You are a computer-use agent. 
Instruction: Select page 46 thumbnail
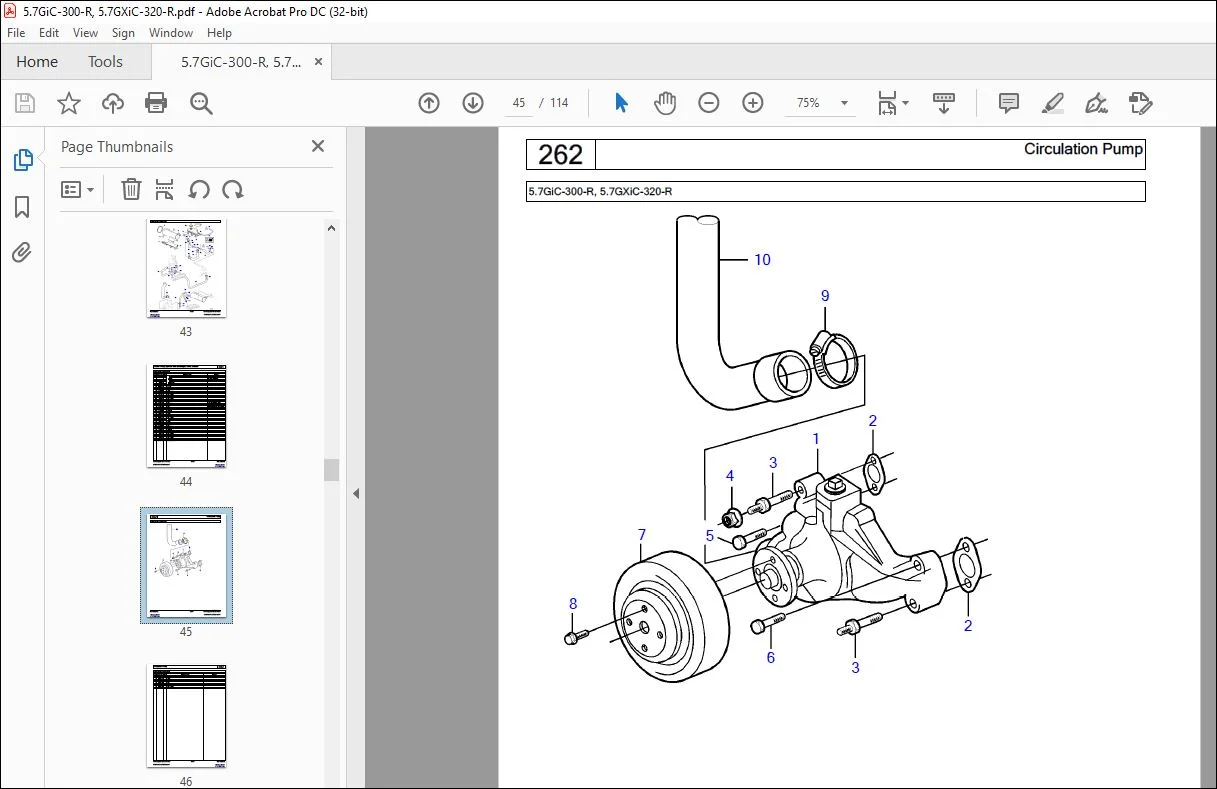186,716
